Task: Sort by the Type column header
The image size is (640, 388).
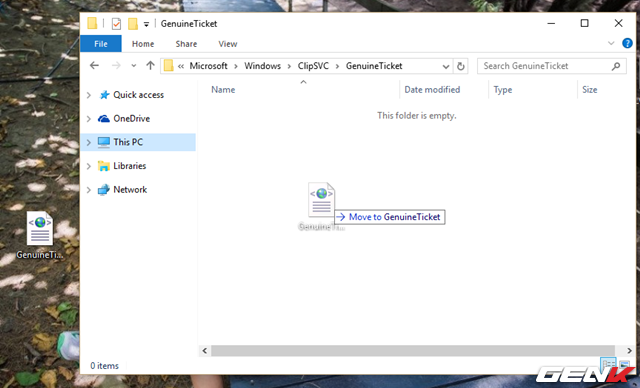Action: click(503, 90)
